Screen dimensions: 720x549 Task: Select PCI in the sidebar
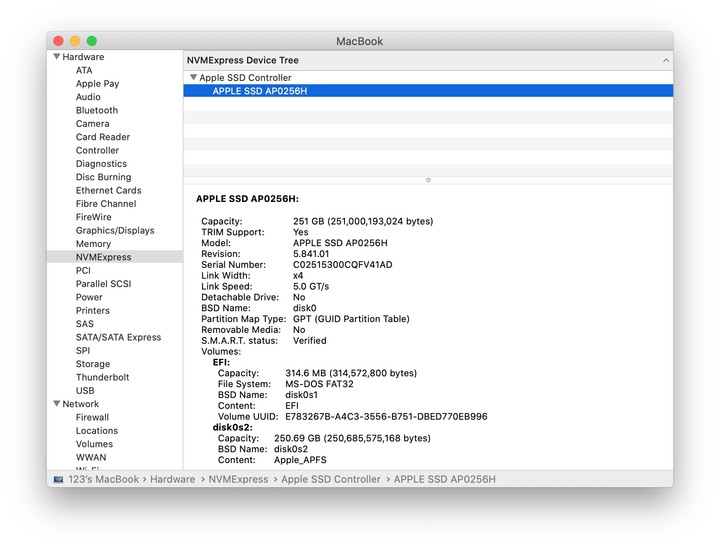coord(83,270)
